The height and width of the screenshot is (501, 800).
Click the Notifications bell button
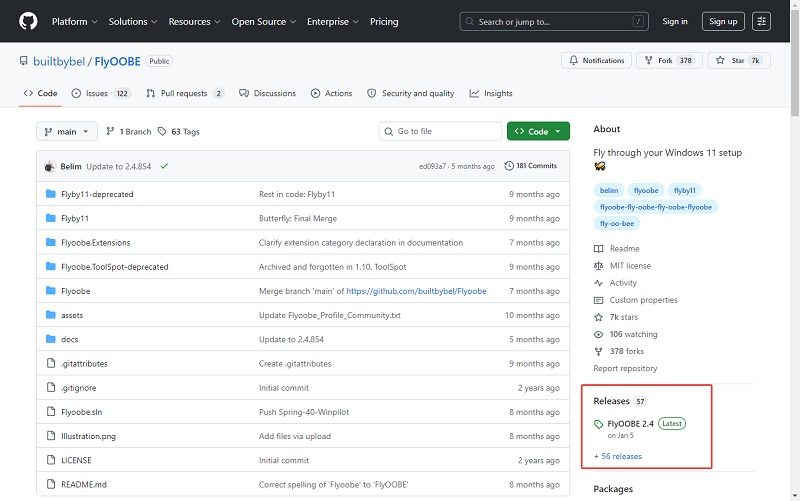pyautogui.click(x=596, y=60)
